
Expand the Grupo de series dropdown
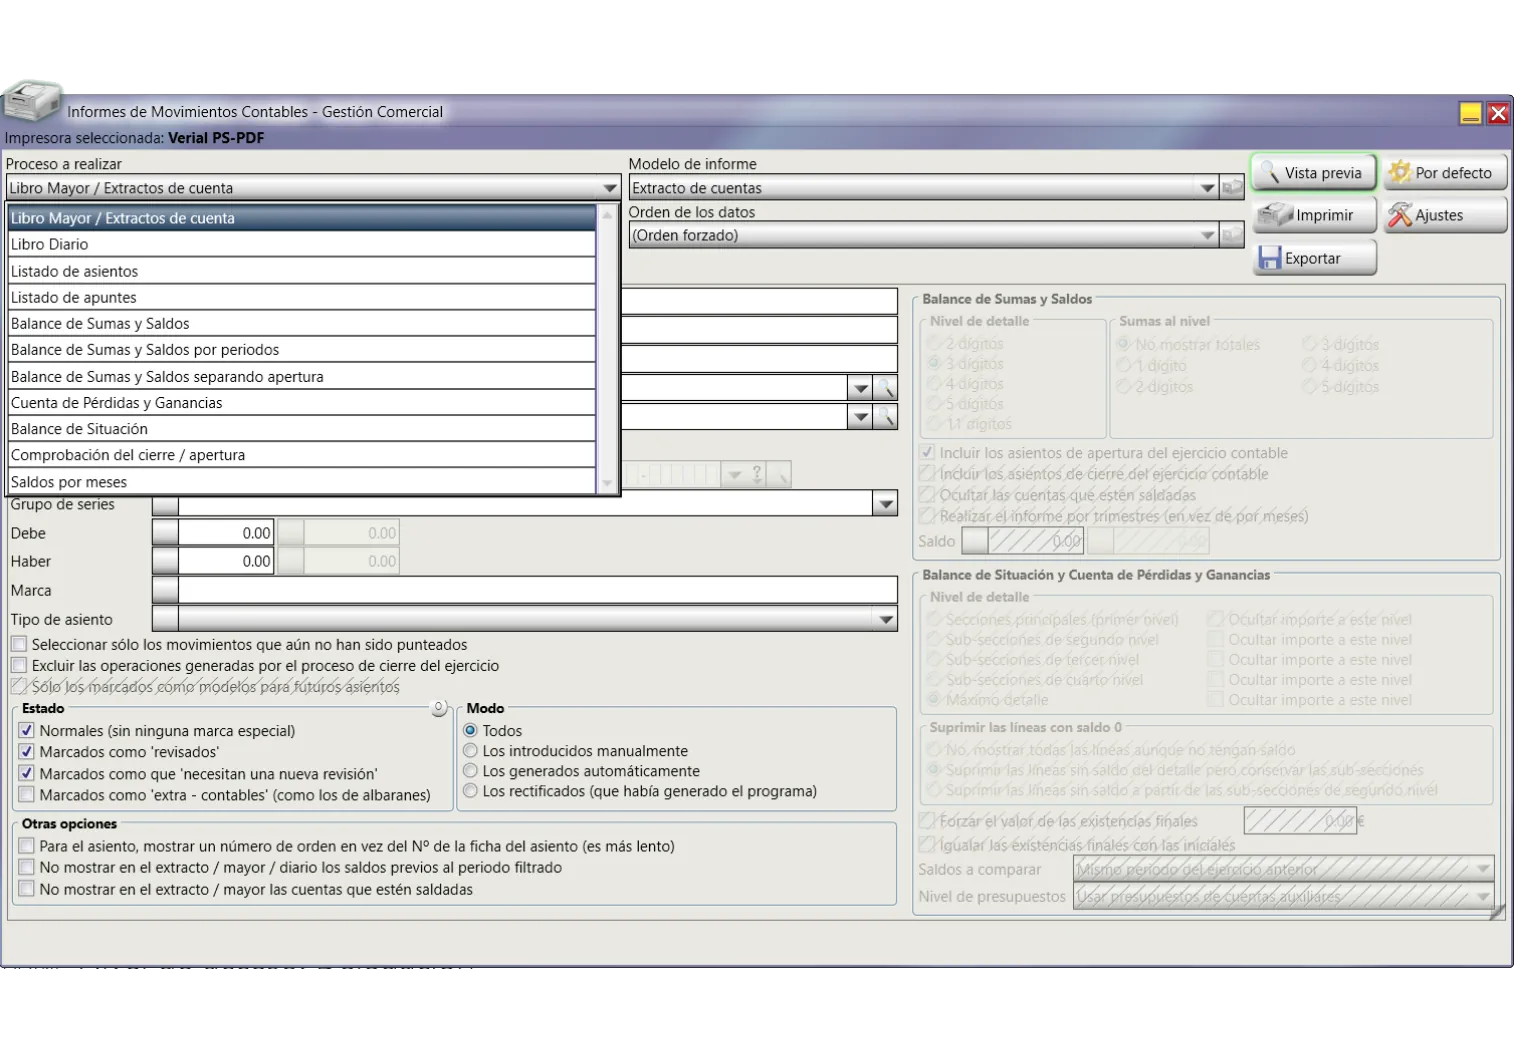pyautogui.click(x=885, y=504)
